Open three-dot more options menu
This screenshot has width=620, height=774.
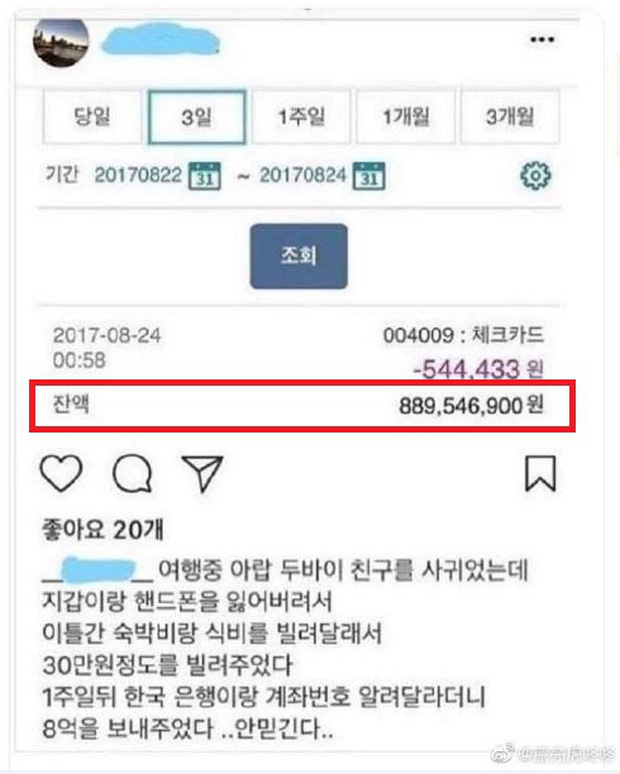coord(542,39)
